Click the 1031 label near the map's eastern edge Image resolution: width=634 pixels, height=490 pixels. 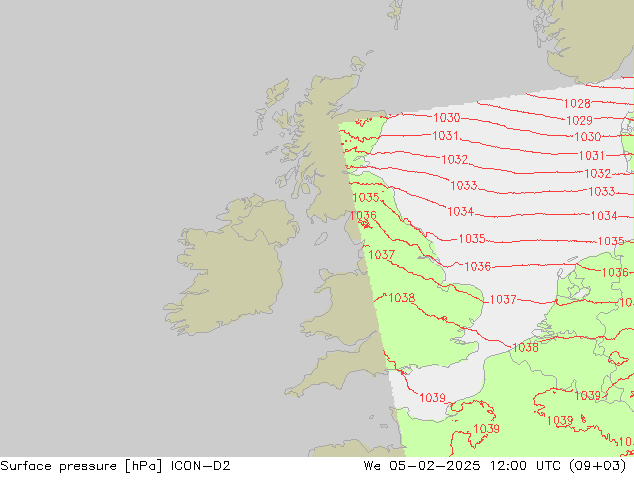point(592,155)
